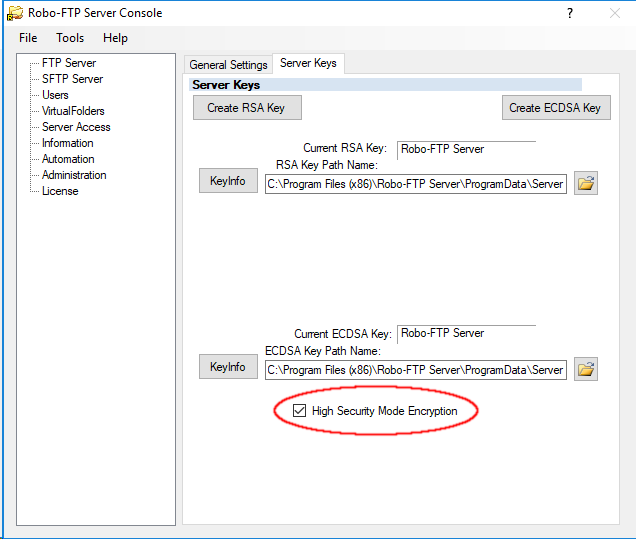The image size is (636, 539).
Task: Toggle High Security Mode Encryption checkbox
Action: [x=299, y=410]
